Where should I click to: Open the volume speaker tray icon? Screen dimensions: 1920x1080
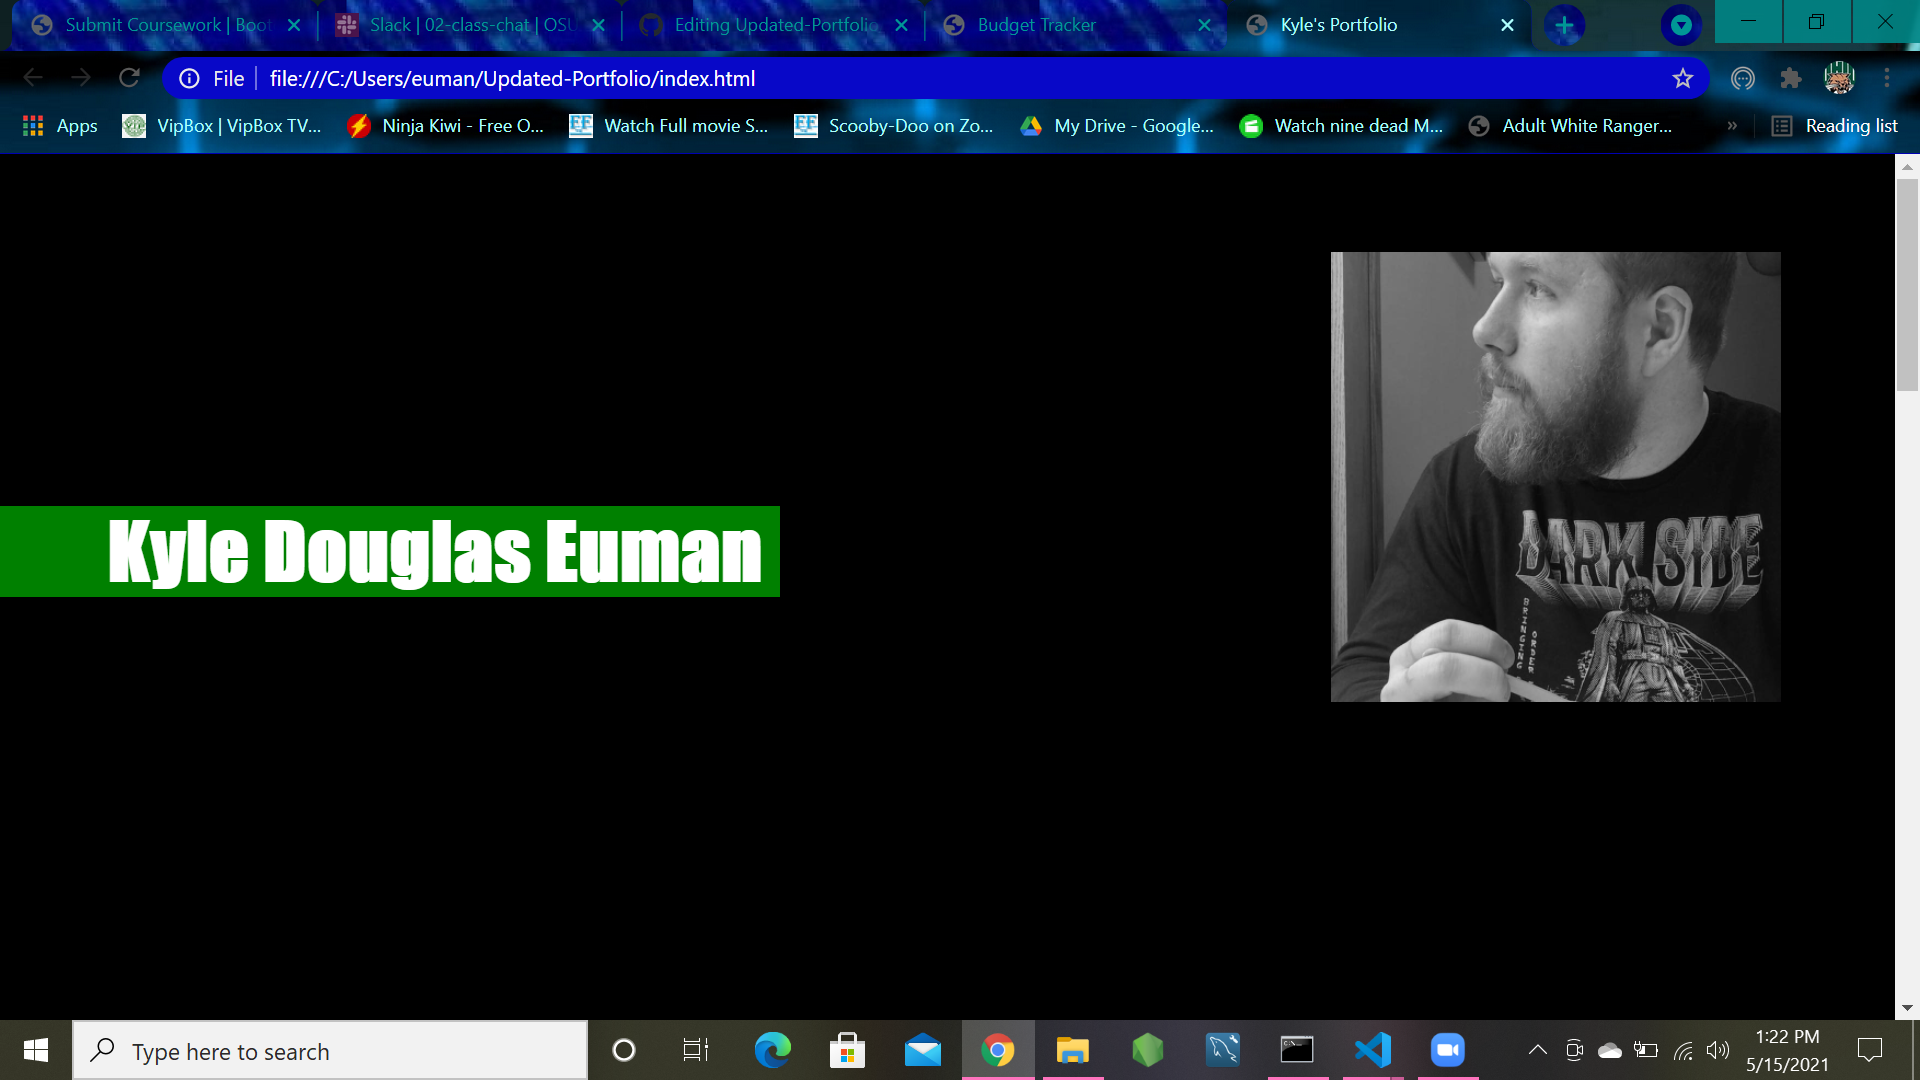[x=1718, y=1050]
